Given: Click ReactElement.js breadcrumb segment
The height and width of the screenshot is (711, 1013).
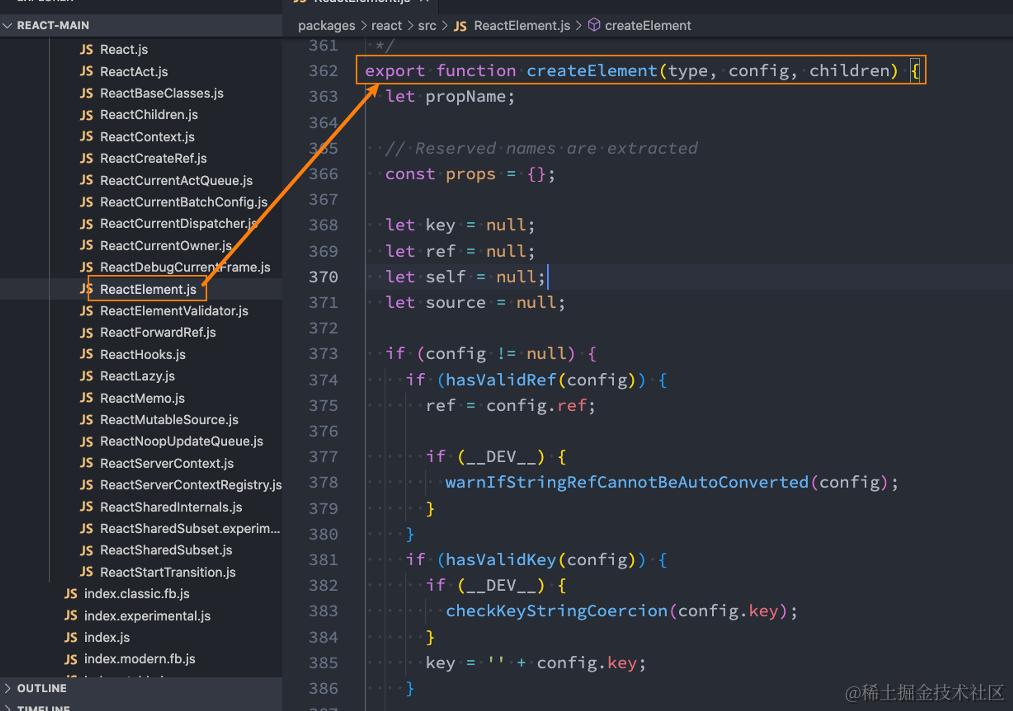Looking at the screenshot, I should (x=522, y=25).
